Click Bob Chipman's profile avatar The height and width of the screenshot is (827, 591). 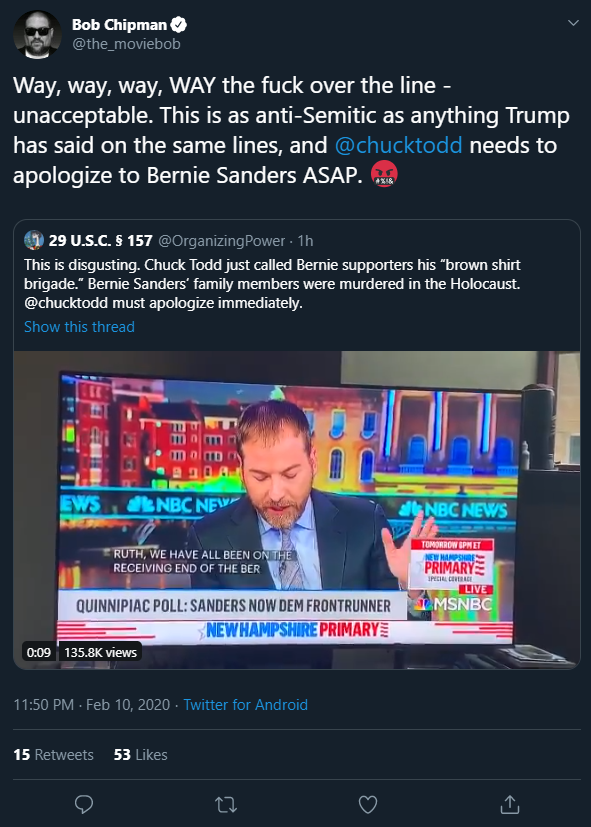click(x=37, y=34)
